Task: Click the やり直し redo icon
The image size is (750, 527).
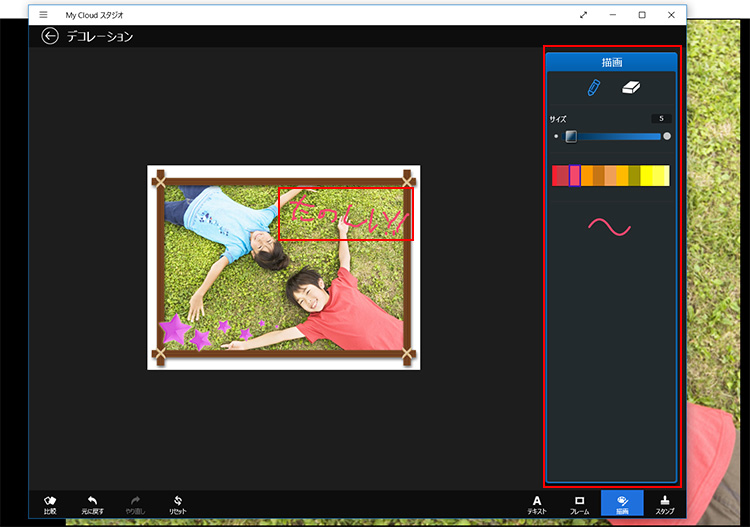Action: pyautogui.click(x=135, y=504)
